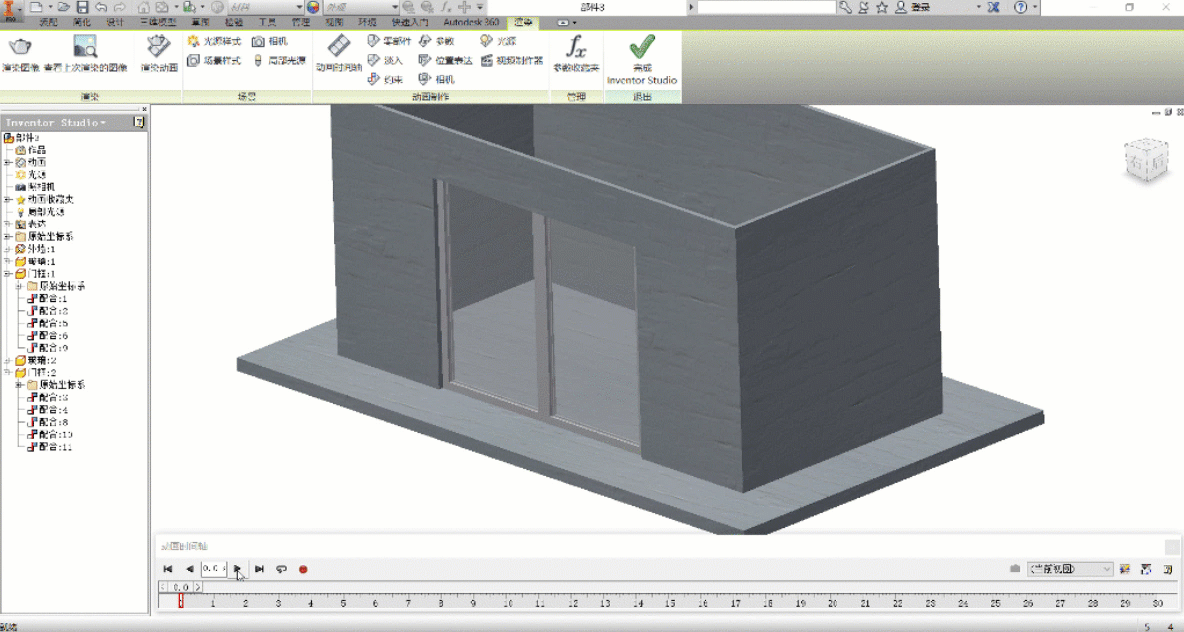Play the animation forward
Viewport: 1184px width, 632px height.
click(x=237, y=569)
